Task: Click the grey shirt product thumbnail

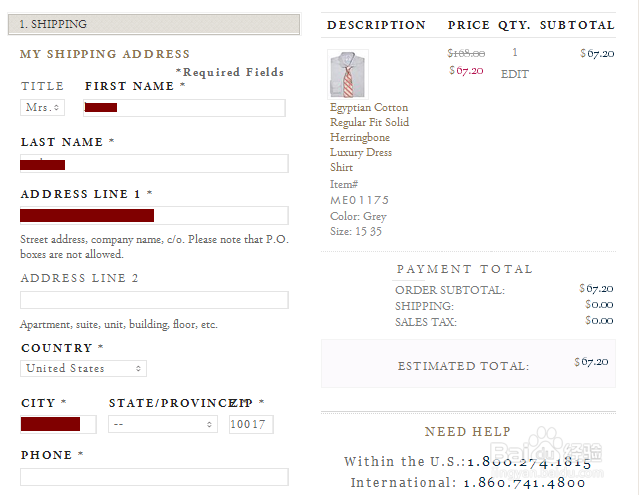Action: [x=347, y=74]
